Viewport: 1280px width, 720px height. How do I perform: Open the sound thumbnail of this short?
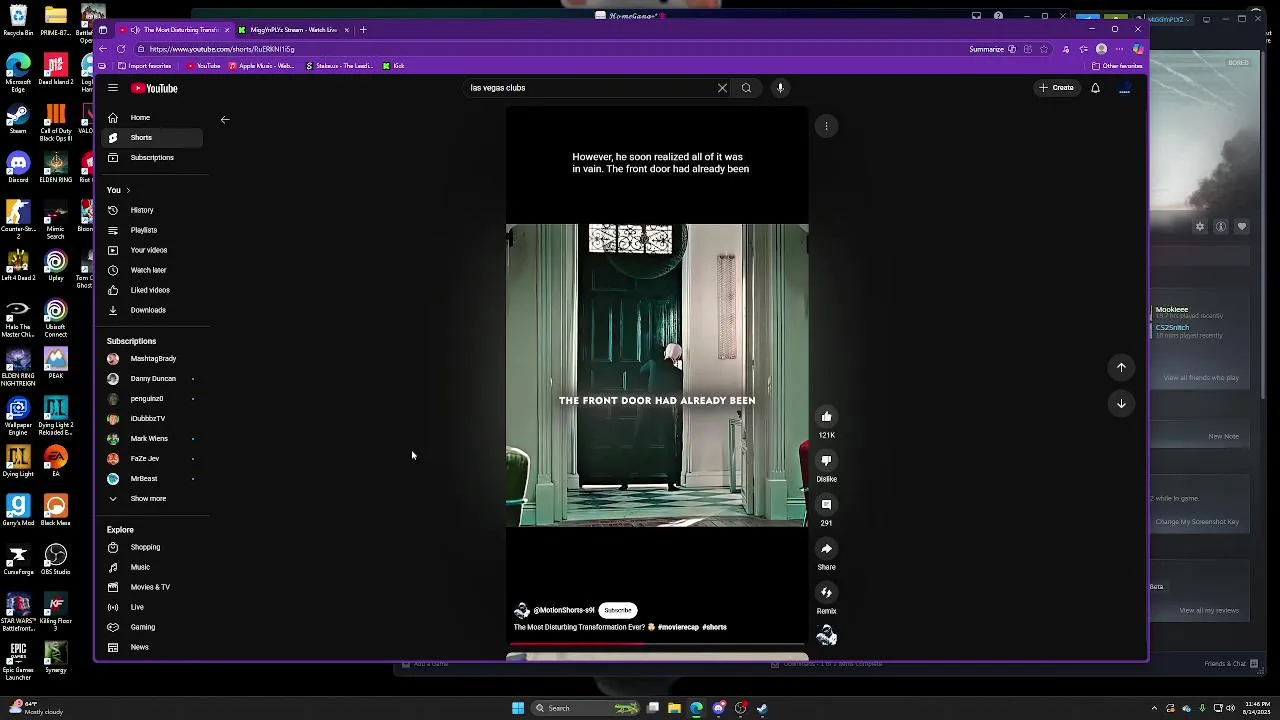pyautogui.click(x=826, y=635)
